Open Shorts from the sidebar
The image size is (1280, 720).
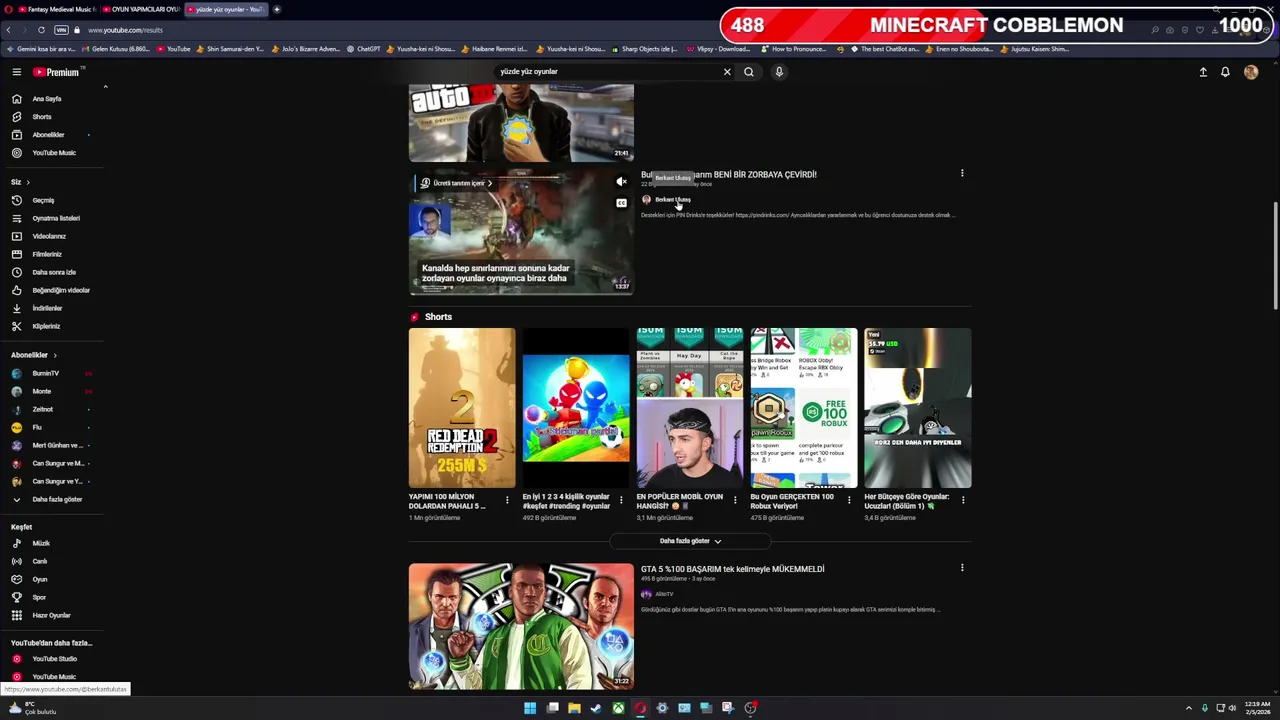pos(42,117)
